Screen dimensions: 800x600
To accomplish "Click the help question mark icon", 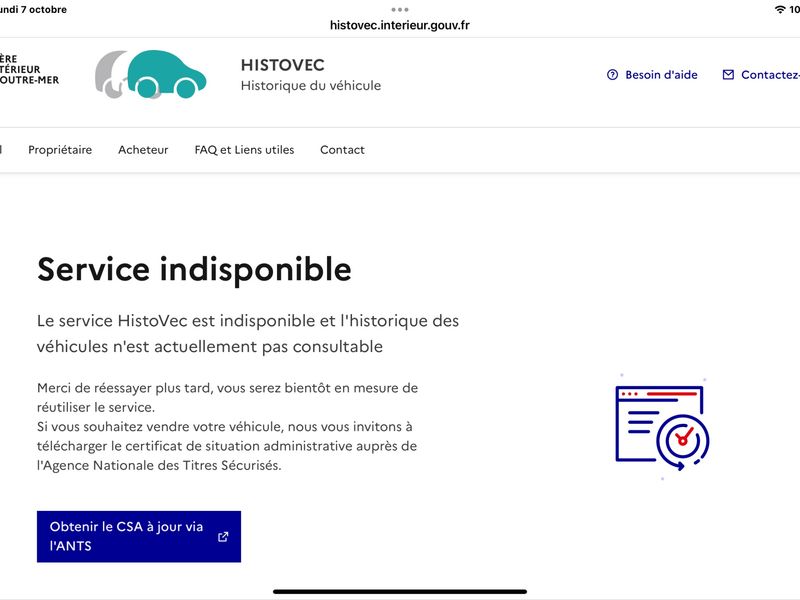I will click(612, 75).
